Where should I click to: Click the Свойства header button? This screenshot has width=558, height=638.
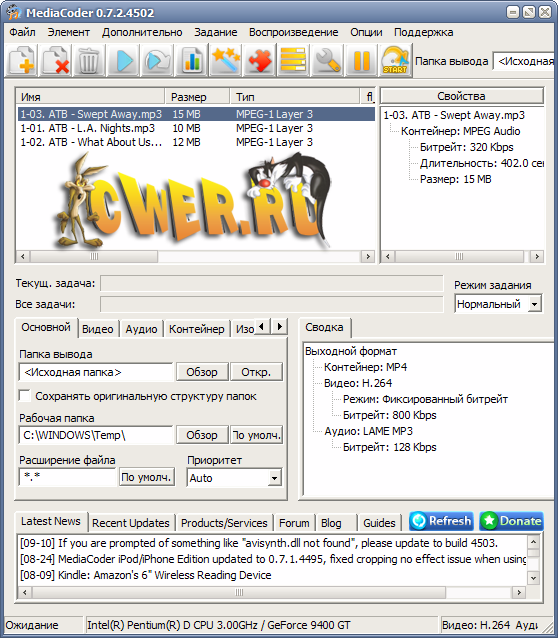(462, 96)
